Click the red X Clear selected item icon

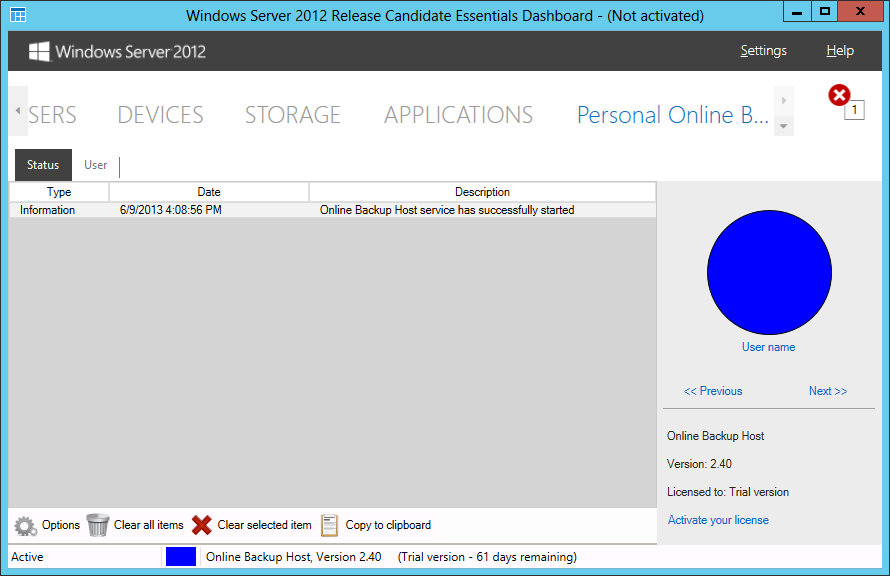pos(201,525)
